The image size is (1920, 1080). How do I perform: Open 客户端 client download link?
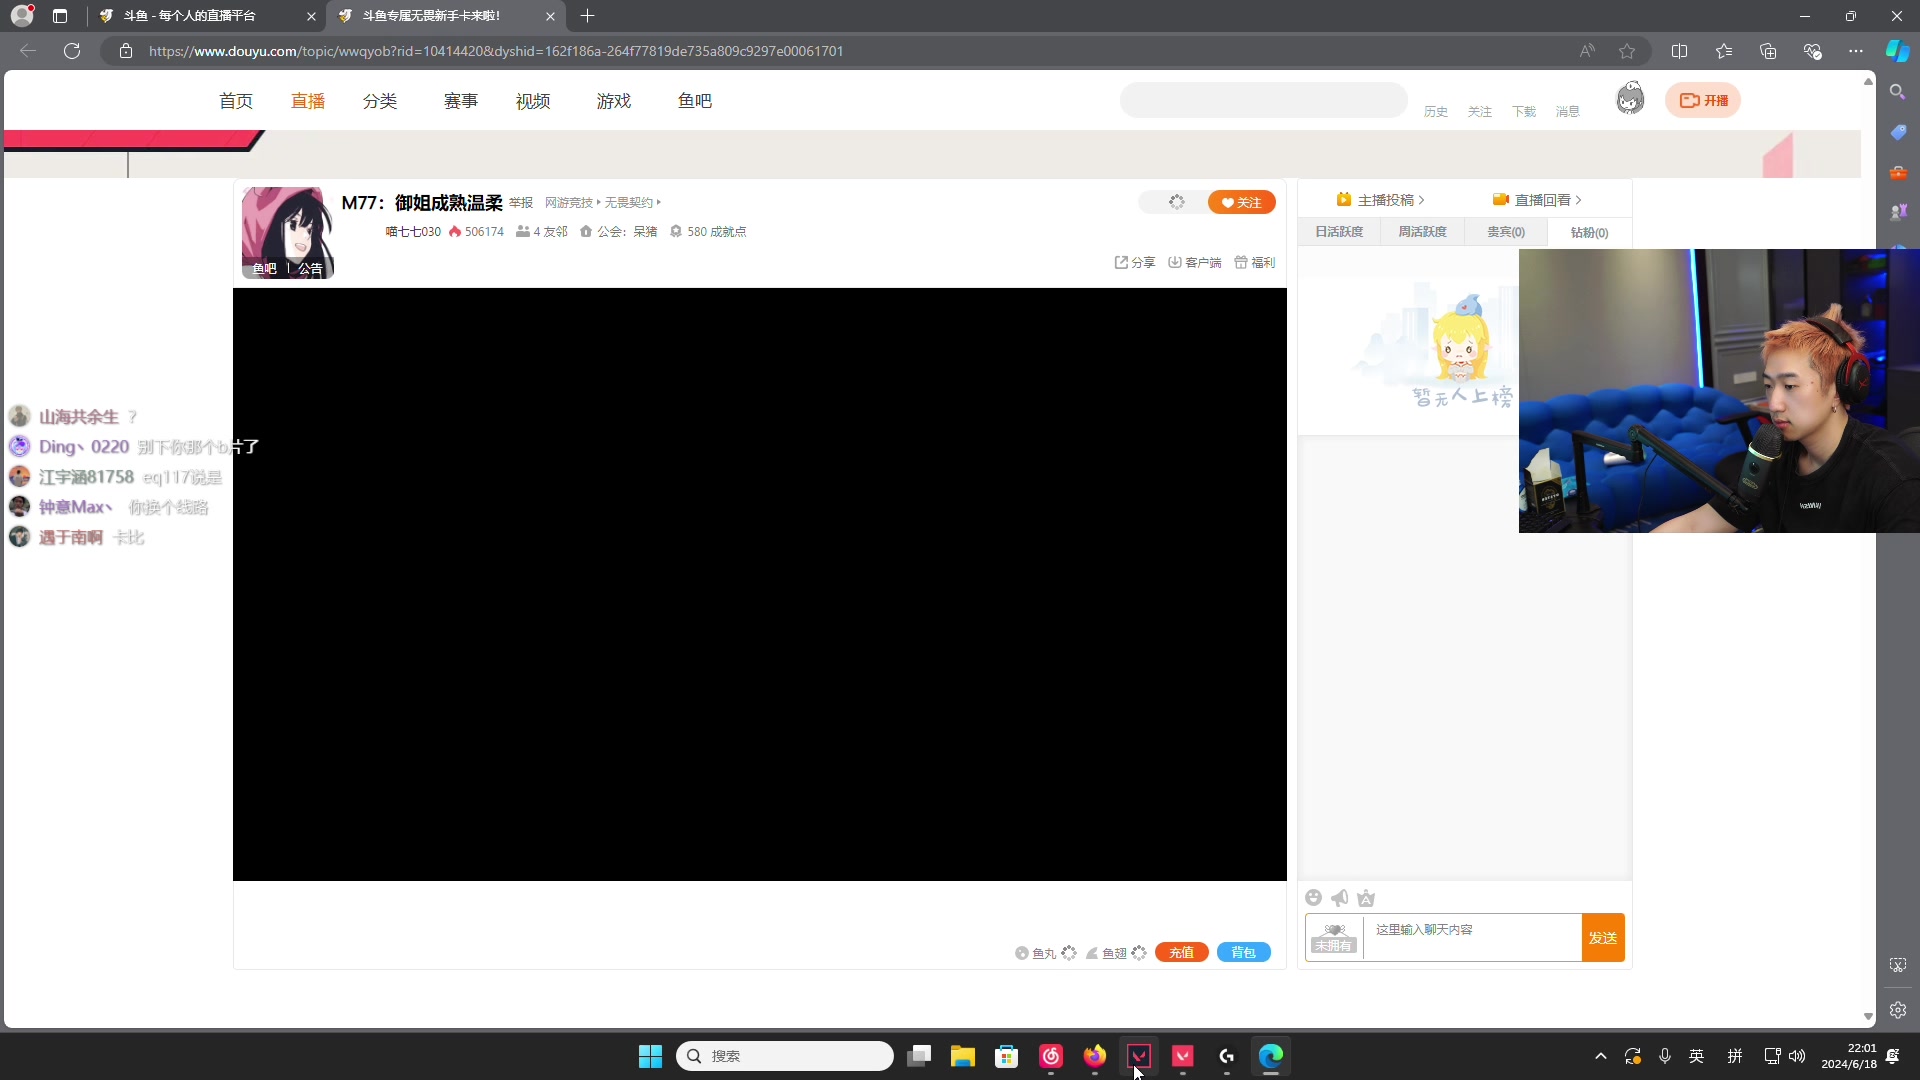pyautogui.click(x=1195, y=262)
